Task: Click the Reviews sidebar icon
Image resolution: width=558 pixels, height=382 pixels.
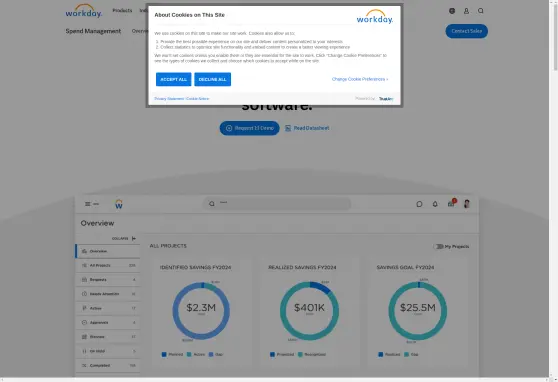Action: pyautogui.click(x=84, y=337)
